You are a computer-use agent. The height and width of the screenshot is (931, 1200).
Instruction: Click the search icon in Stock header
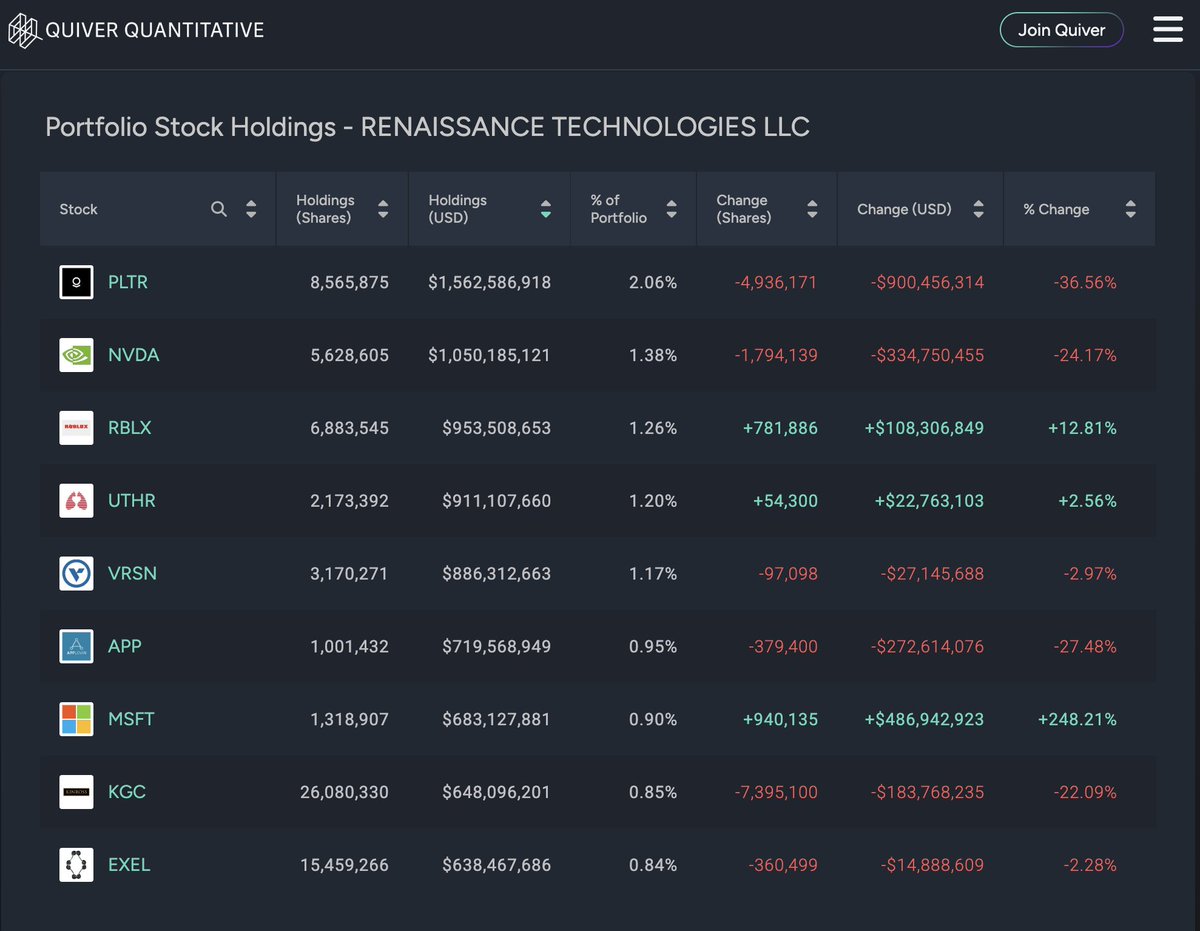[x=219, y=210]
